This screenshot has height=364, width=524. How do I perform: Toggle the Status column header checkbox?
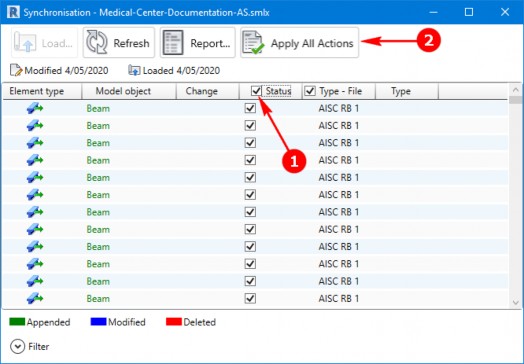point(257,91)
